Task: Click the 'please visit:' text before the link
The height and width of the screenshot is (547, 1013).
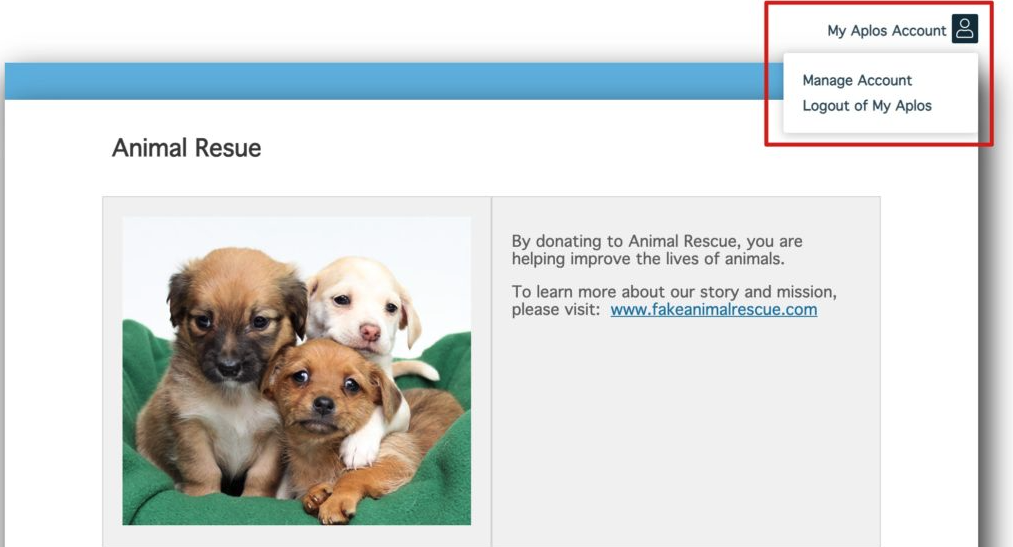Action: coord(556,310)
